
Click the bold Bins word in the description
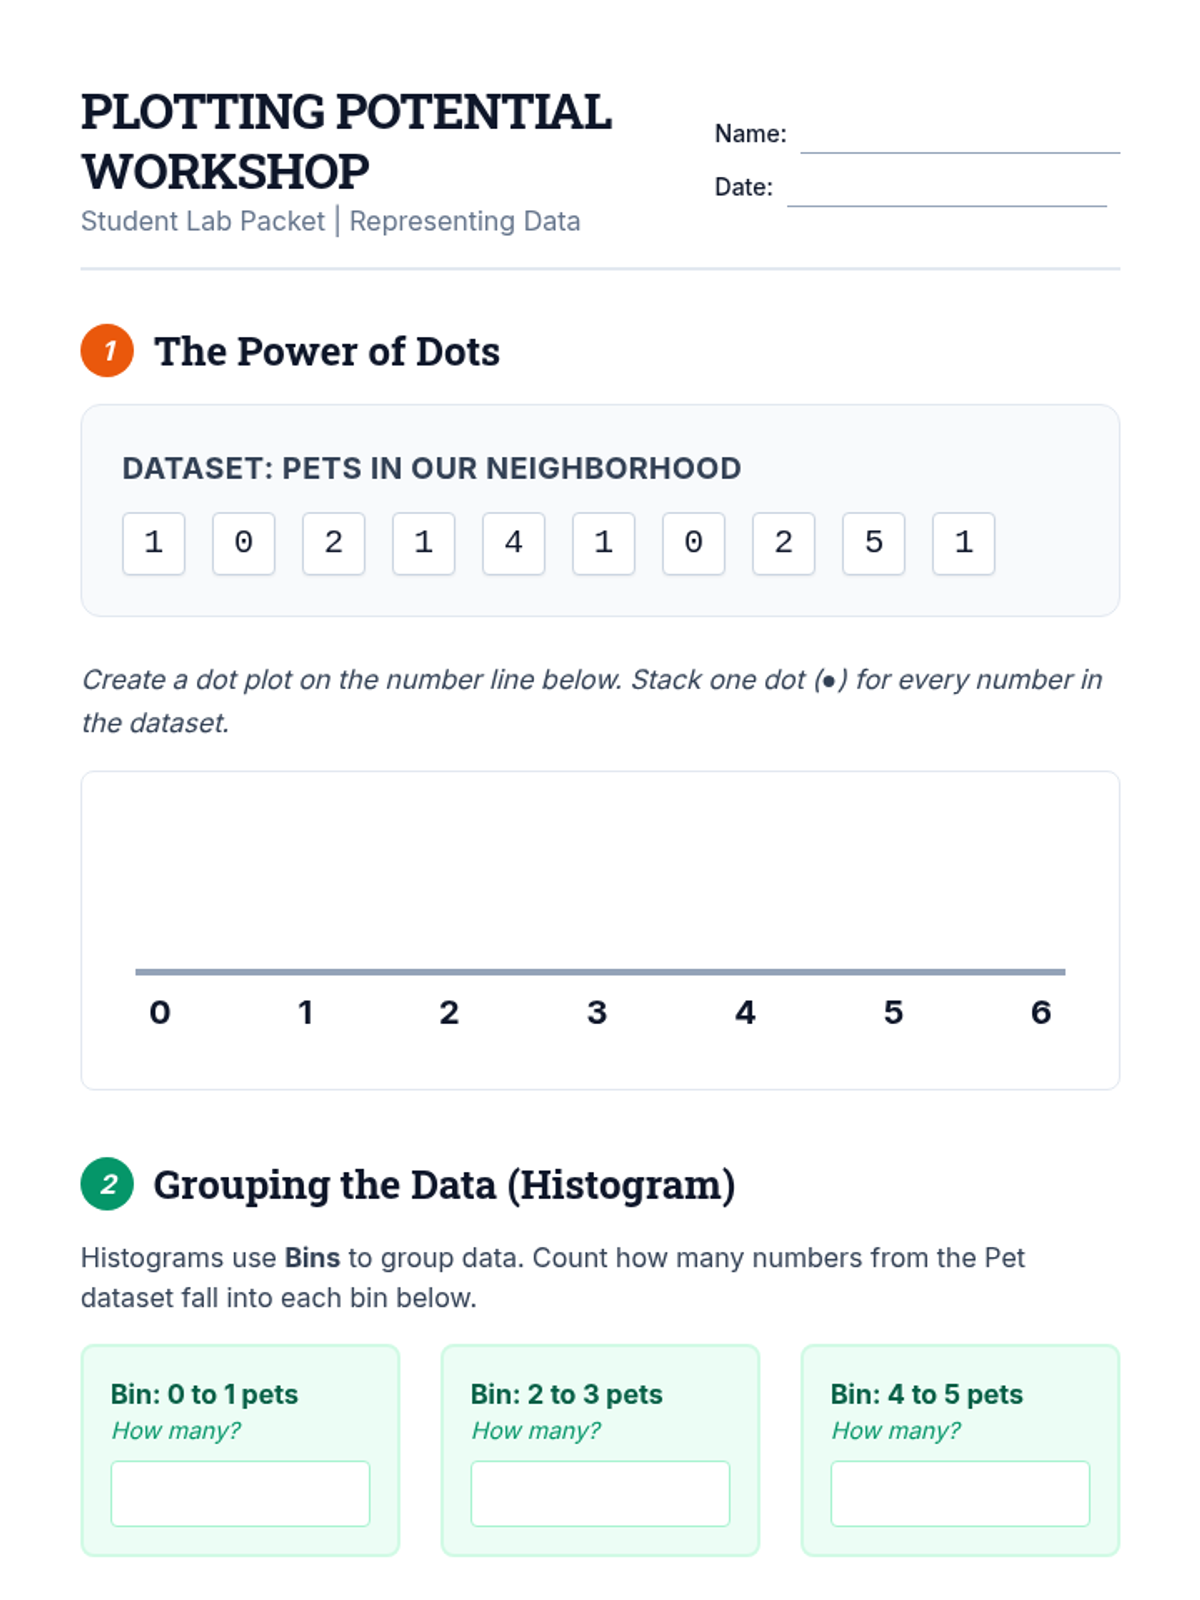coord(312,1258)
